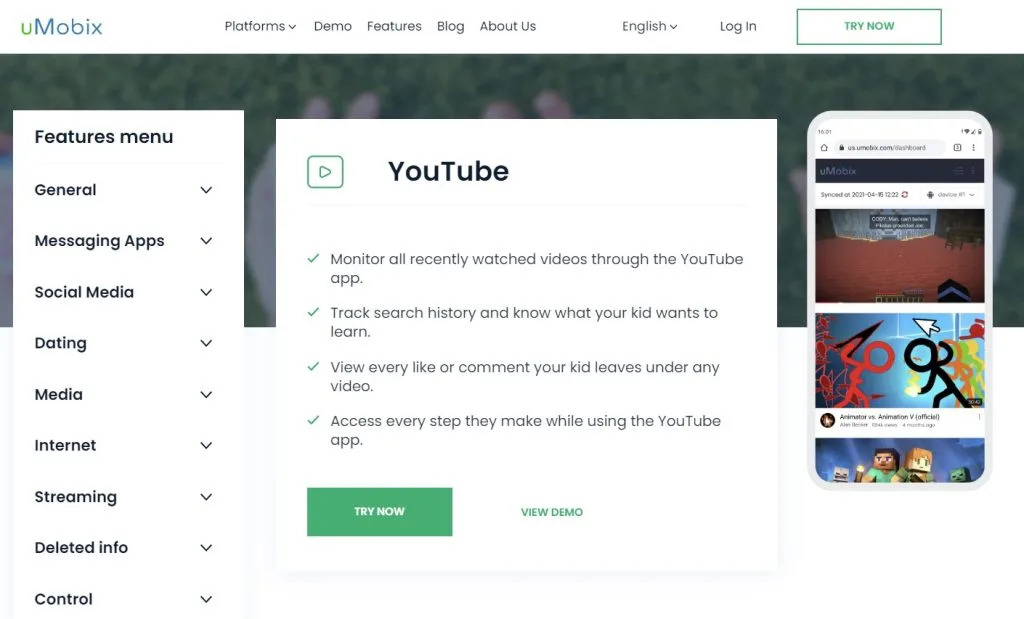Expand the Platforms navigation dropdown
This screenshot has width=1024, height=619.
[259, 26]
